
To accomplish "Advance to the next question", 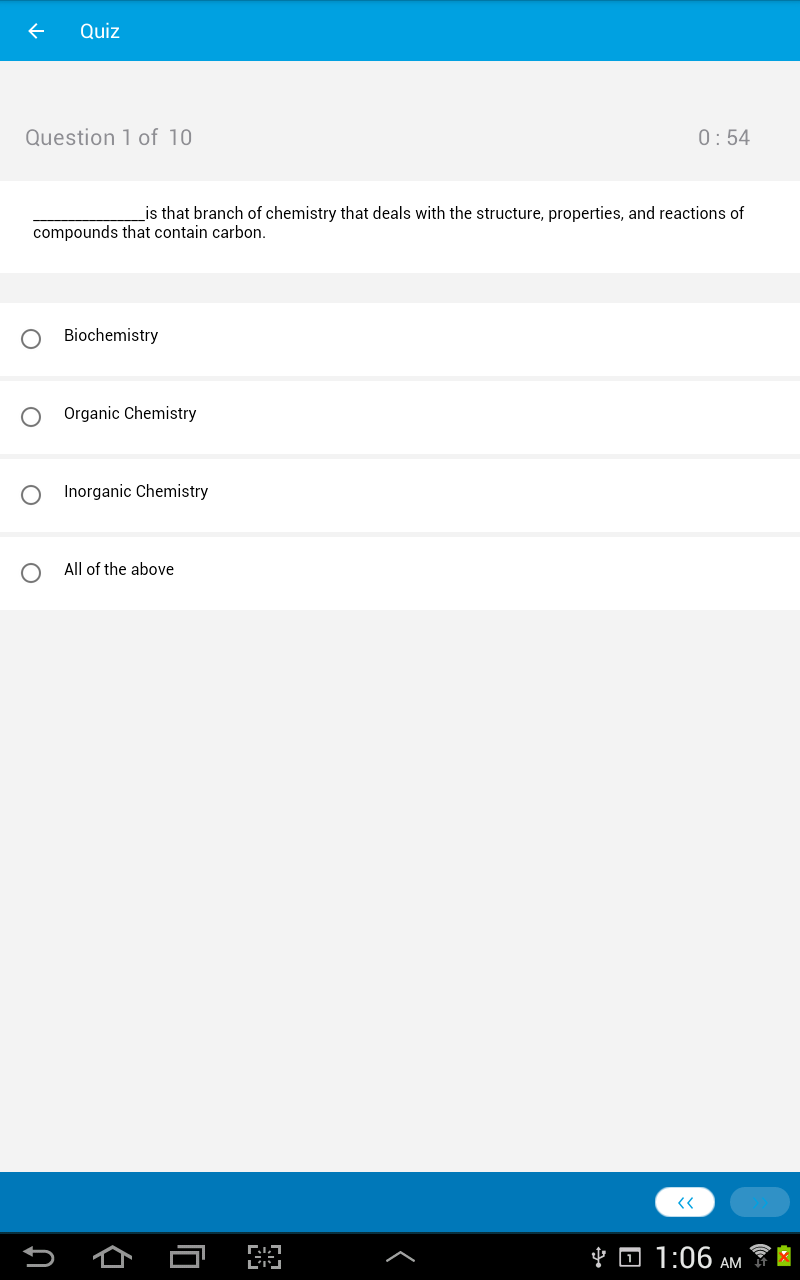I will click(760, 1202).
